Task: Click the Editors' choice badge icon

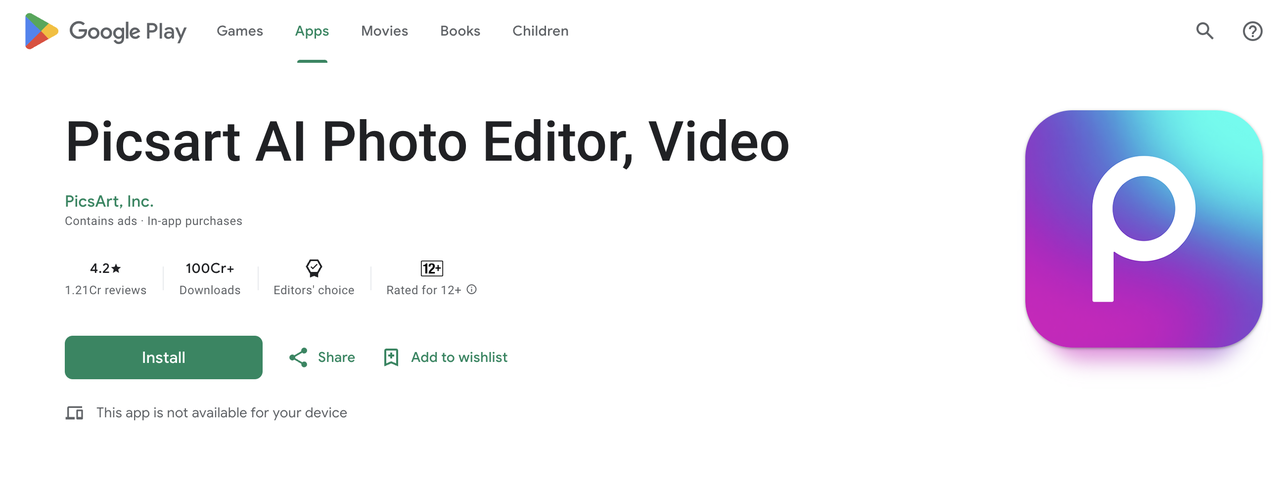Action: coord(314,268)
